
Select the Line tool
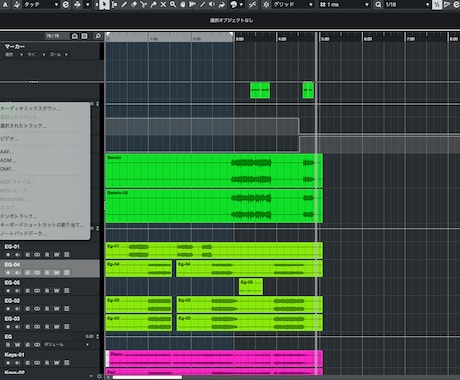(x=202, y=5)
